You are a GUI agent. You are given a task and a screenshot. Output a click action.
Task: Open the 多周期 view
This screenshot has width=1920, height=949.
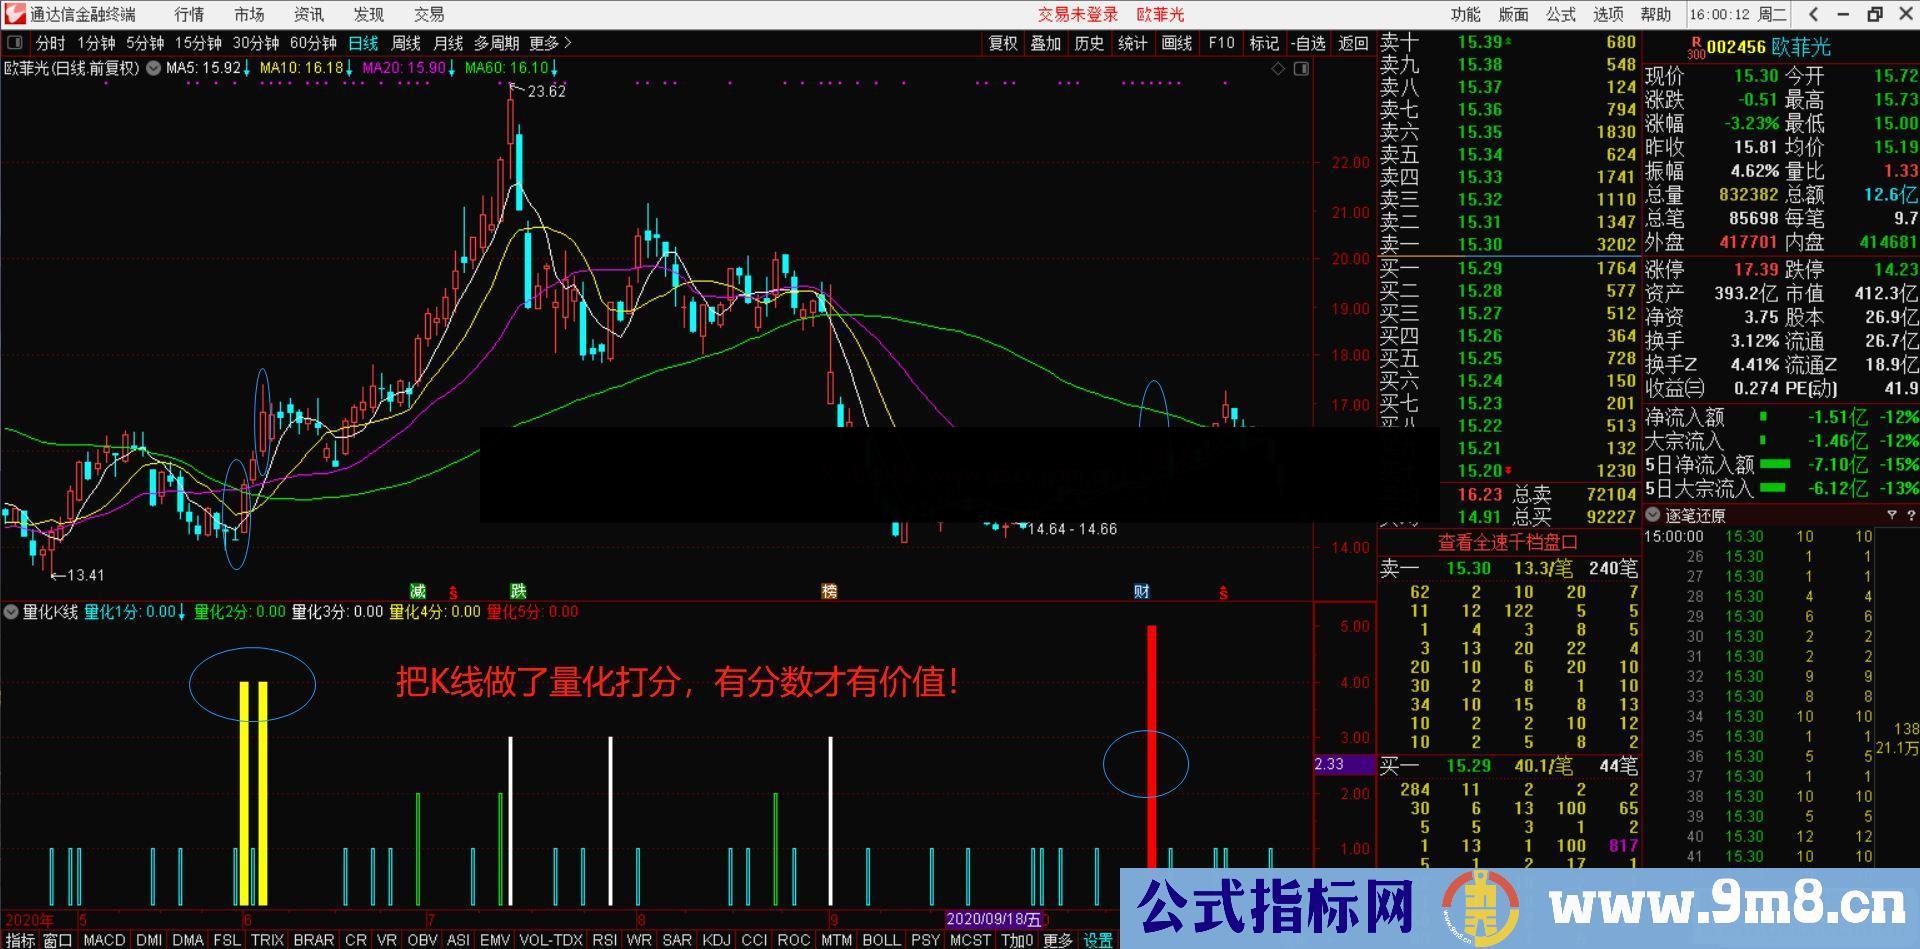[x=496, y=43]
